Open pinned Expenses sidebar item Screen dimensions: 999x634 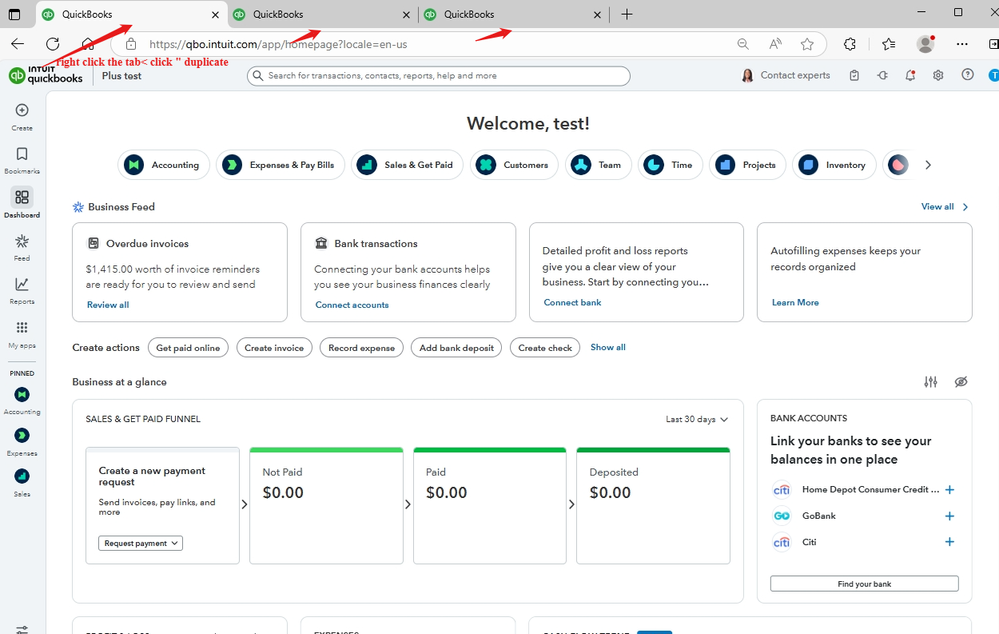(x=22, y=442)
